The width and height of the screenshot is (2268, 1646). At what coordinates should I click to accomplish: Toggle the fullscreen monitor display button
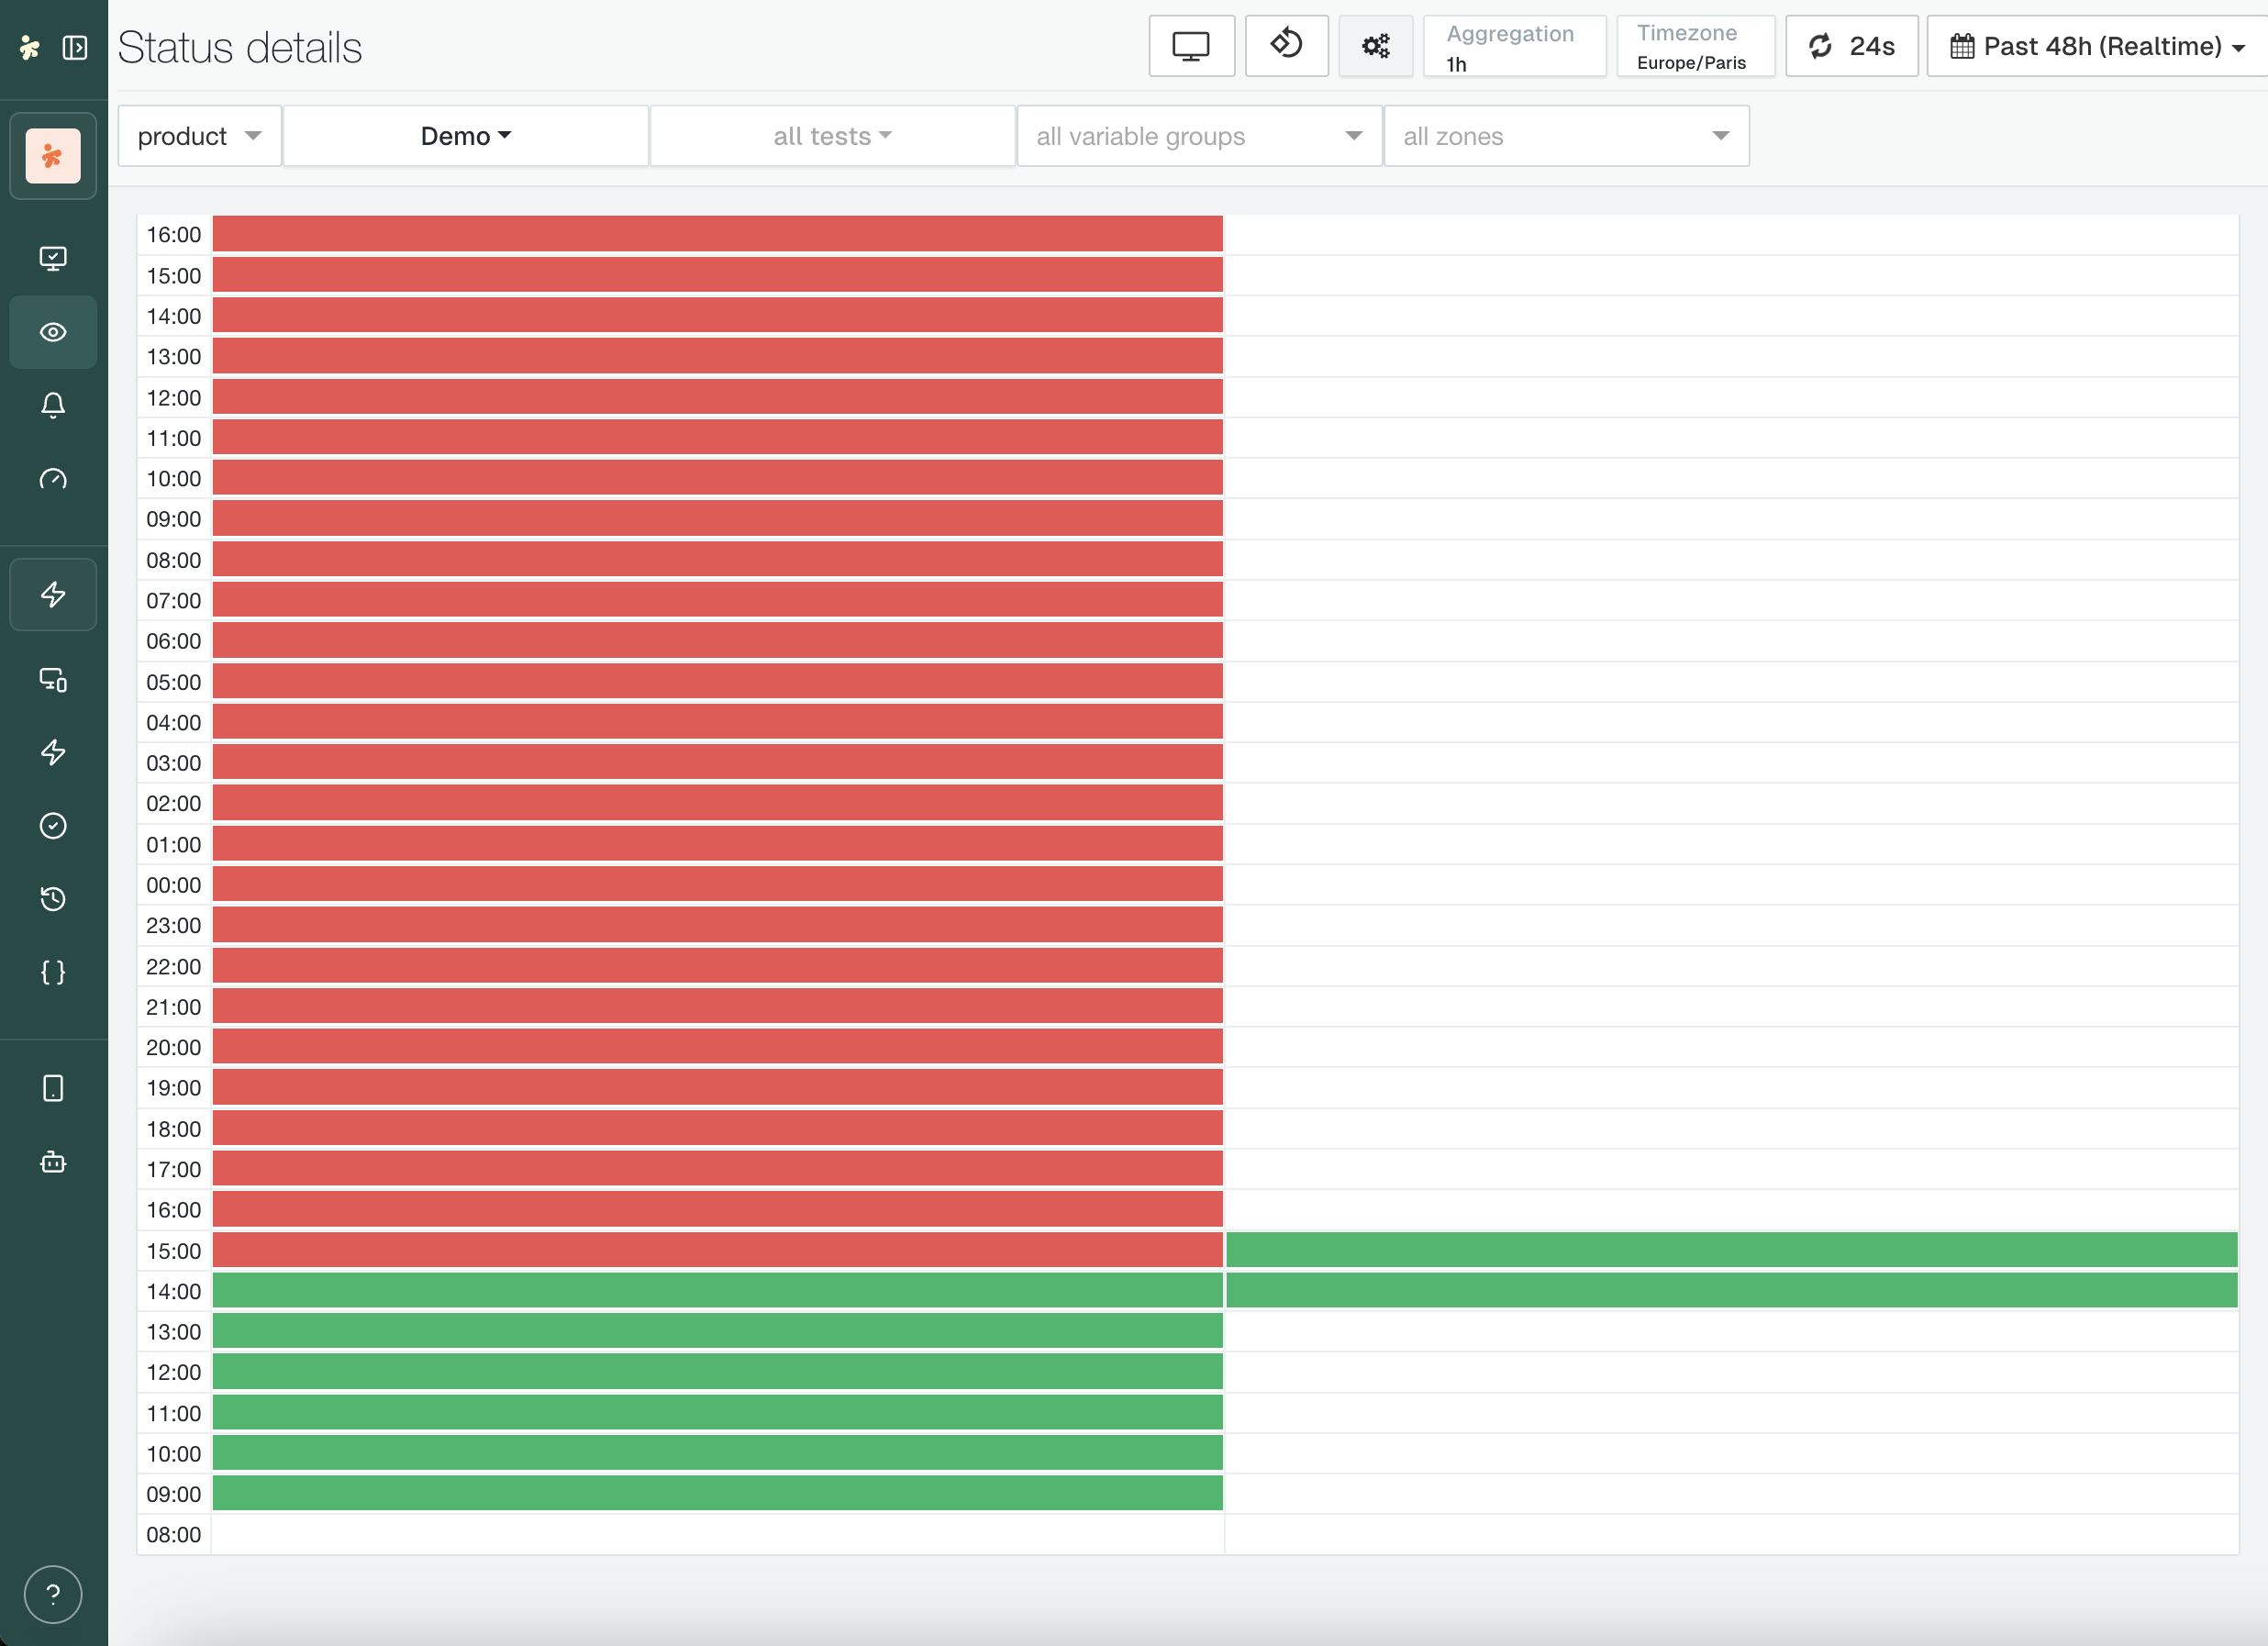1191,46
